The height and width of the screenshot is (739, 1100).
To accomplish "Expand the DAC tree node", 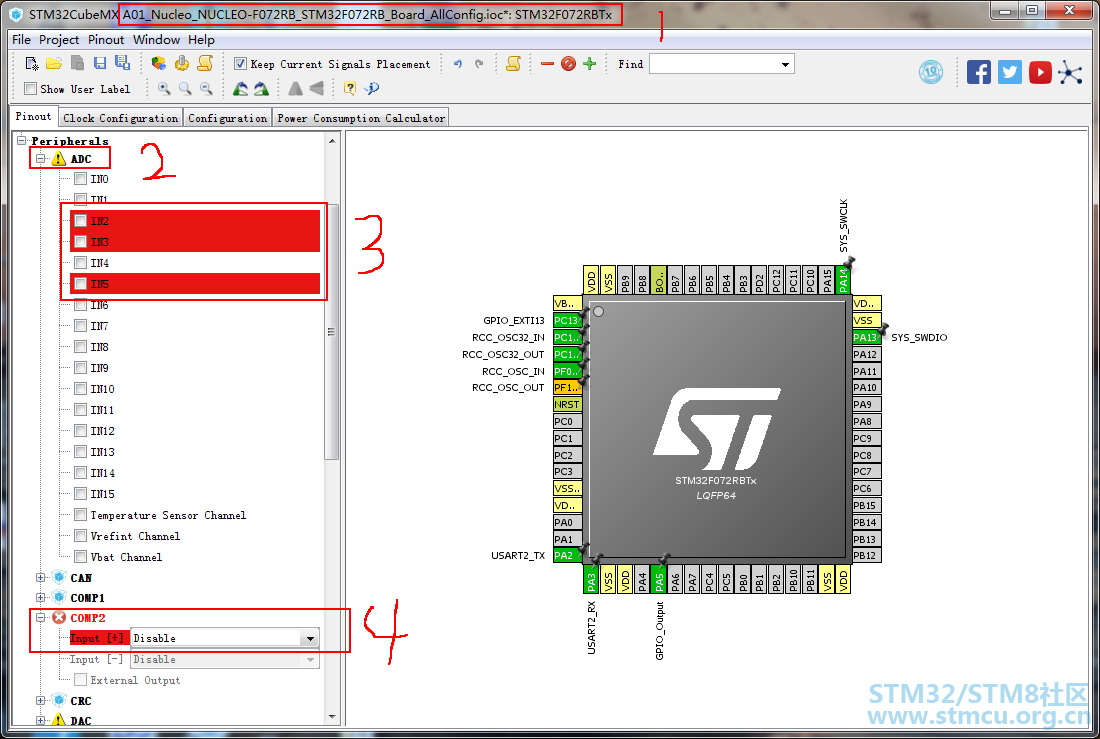I will pos(41,720).
